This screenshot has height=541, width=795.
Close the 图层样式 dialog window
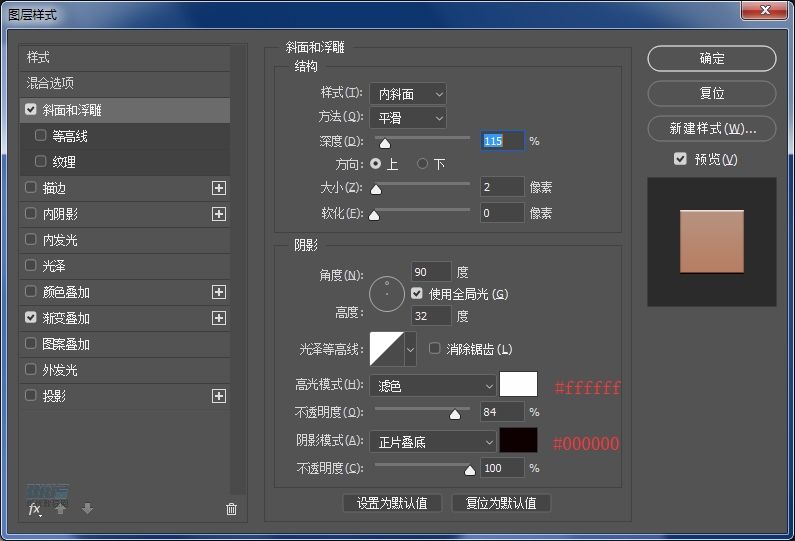coord(765,11)
